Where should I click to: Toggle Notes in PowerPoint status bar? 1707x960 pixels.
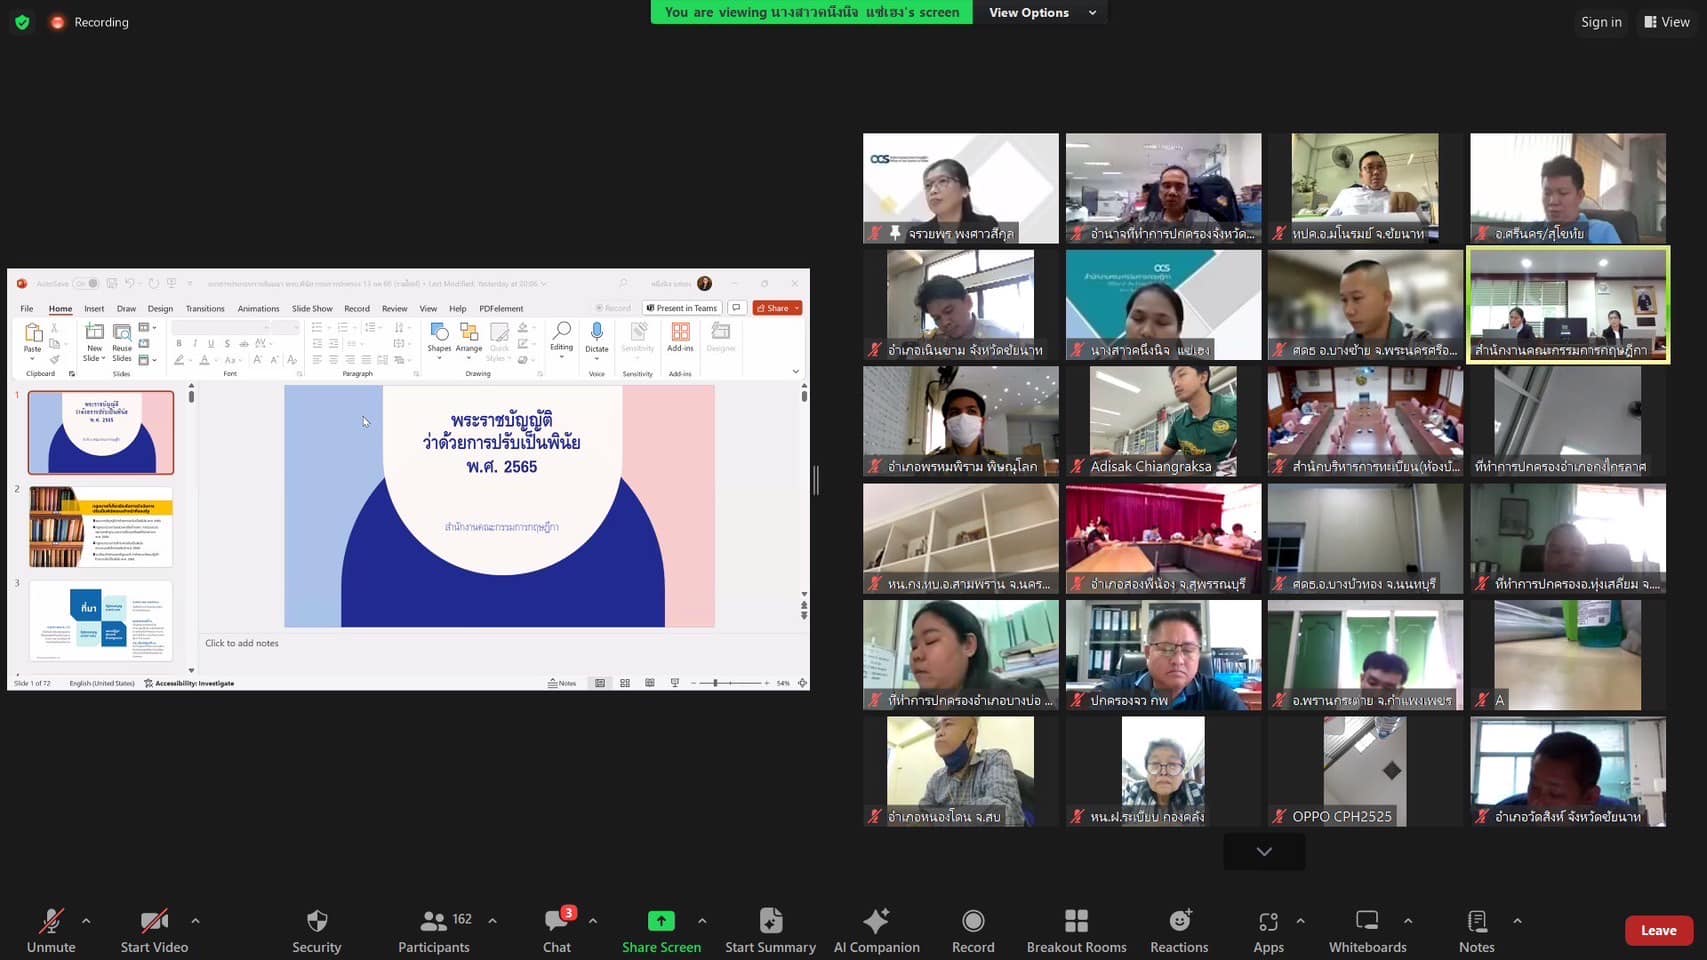562,683
